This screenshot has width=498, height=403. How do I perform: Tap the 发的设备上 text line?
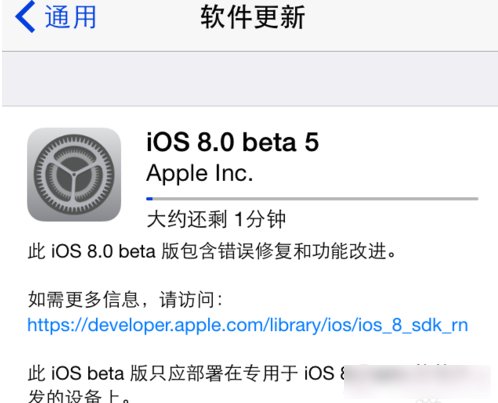click(x=79, y=396)
